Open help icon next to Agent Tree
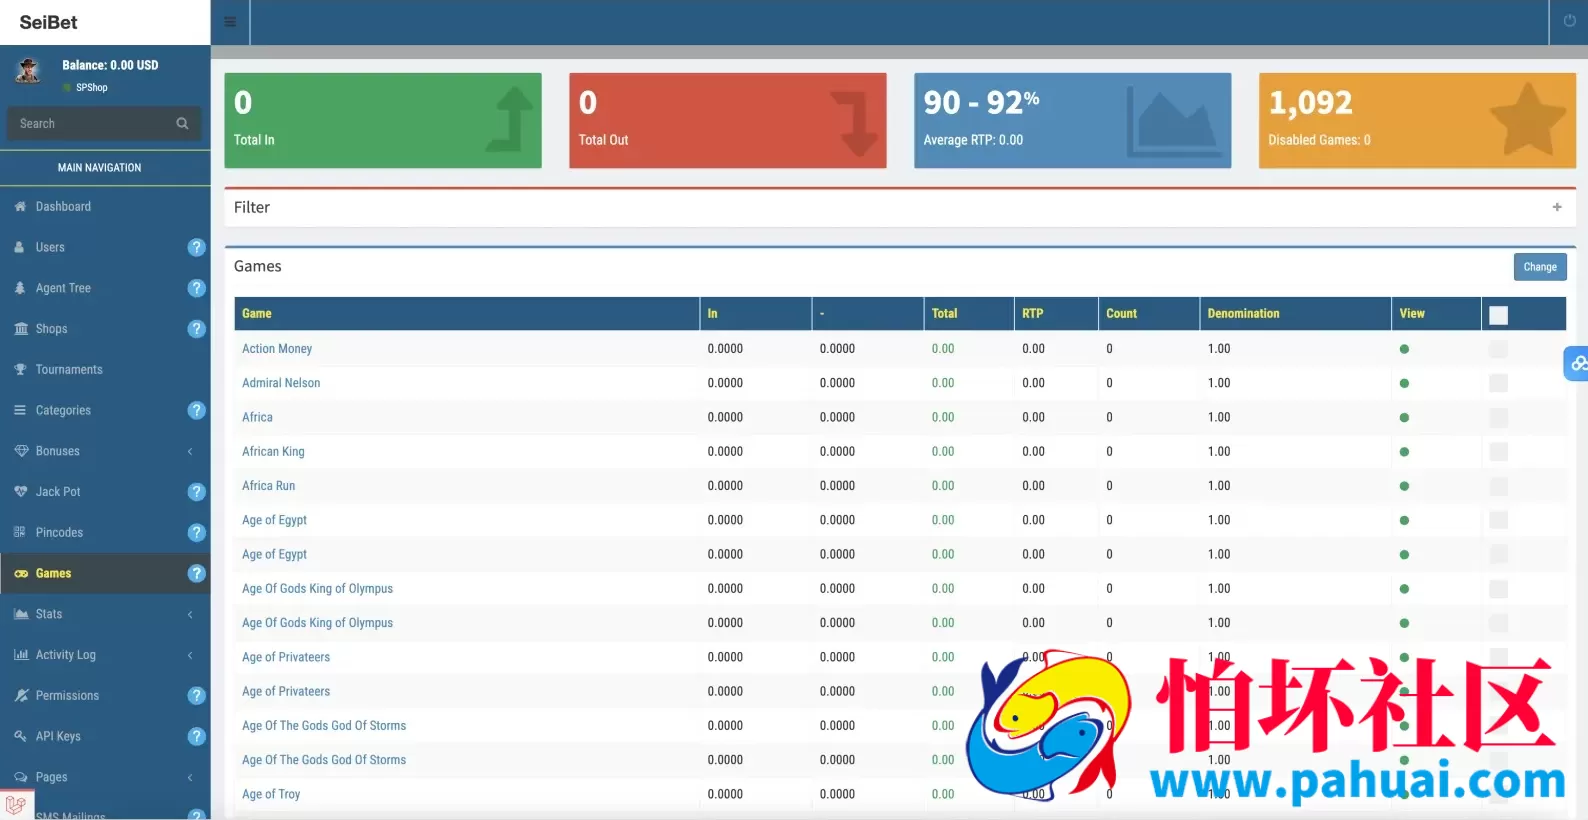The image size is (1588, 820). [x=197, y=288]
